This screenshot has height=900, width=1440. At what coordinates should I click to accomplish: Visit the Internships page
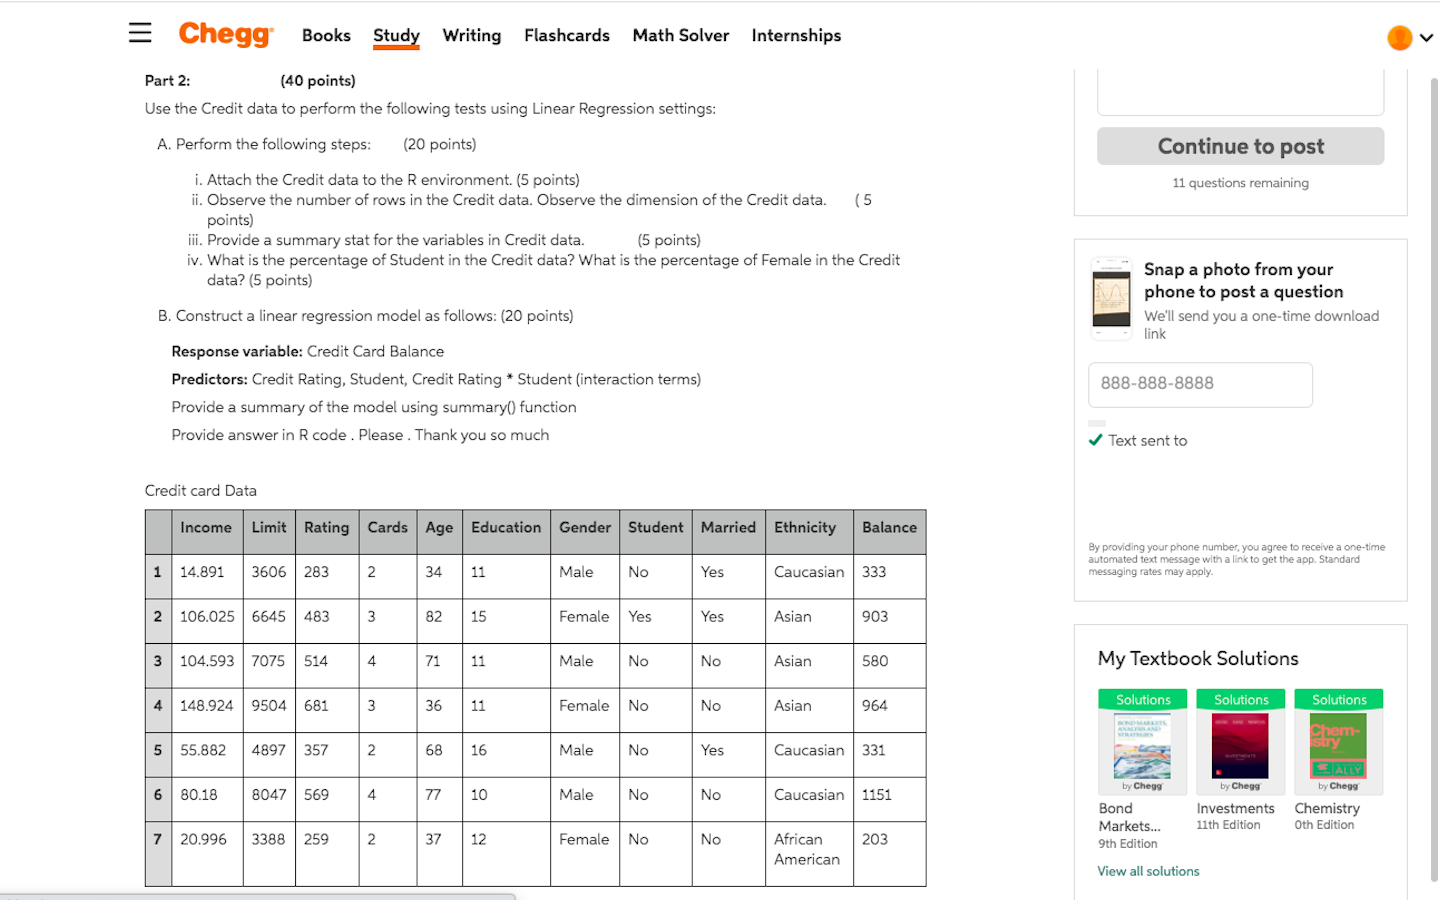click(796, 35)
